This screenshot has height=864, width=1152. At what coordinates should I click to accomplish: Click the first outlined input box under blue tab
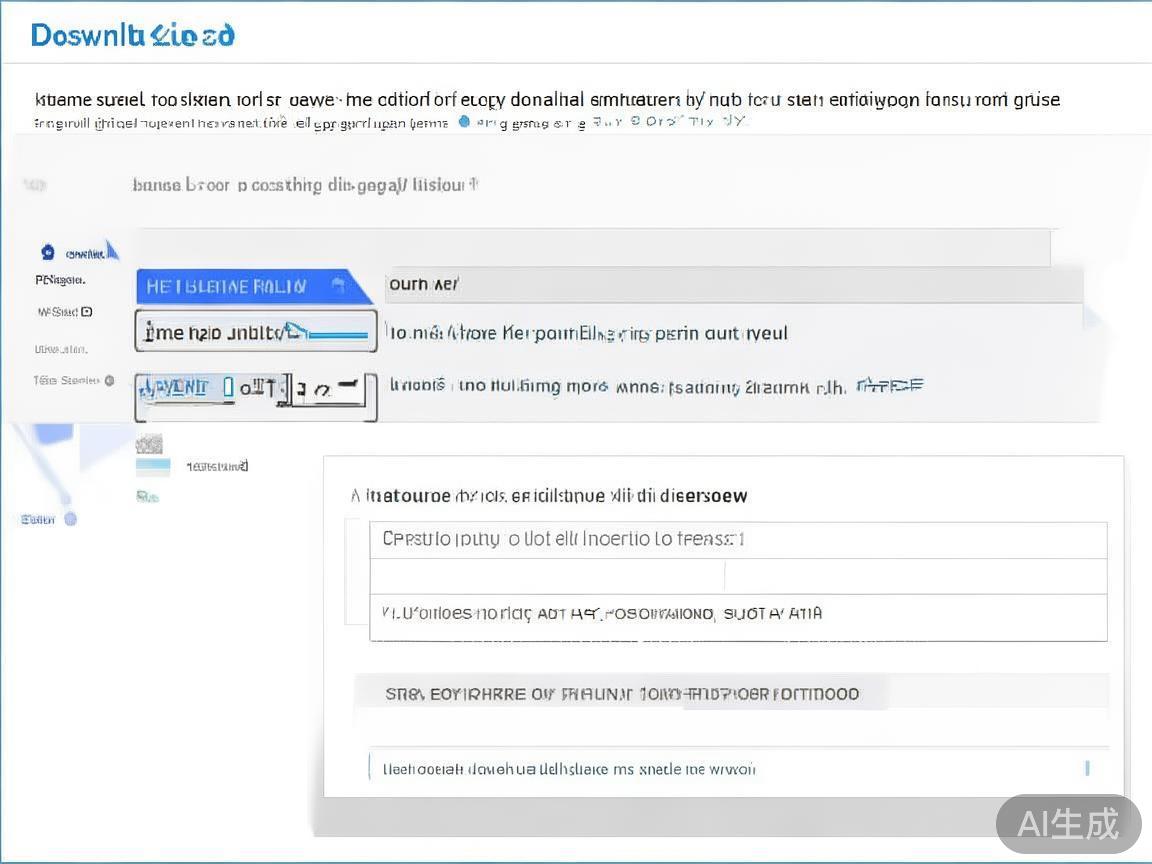click(256, 331)
